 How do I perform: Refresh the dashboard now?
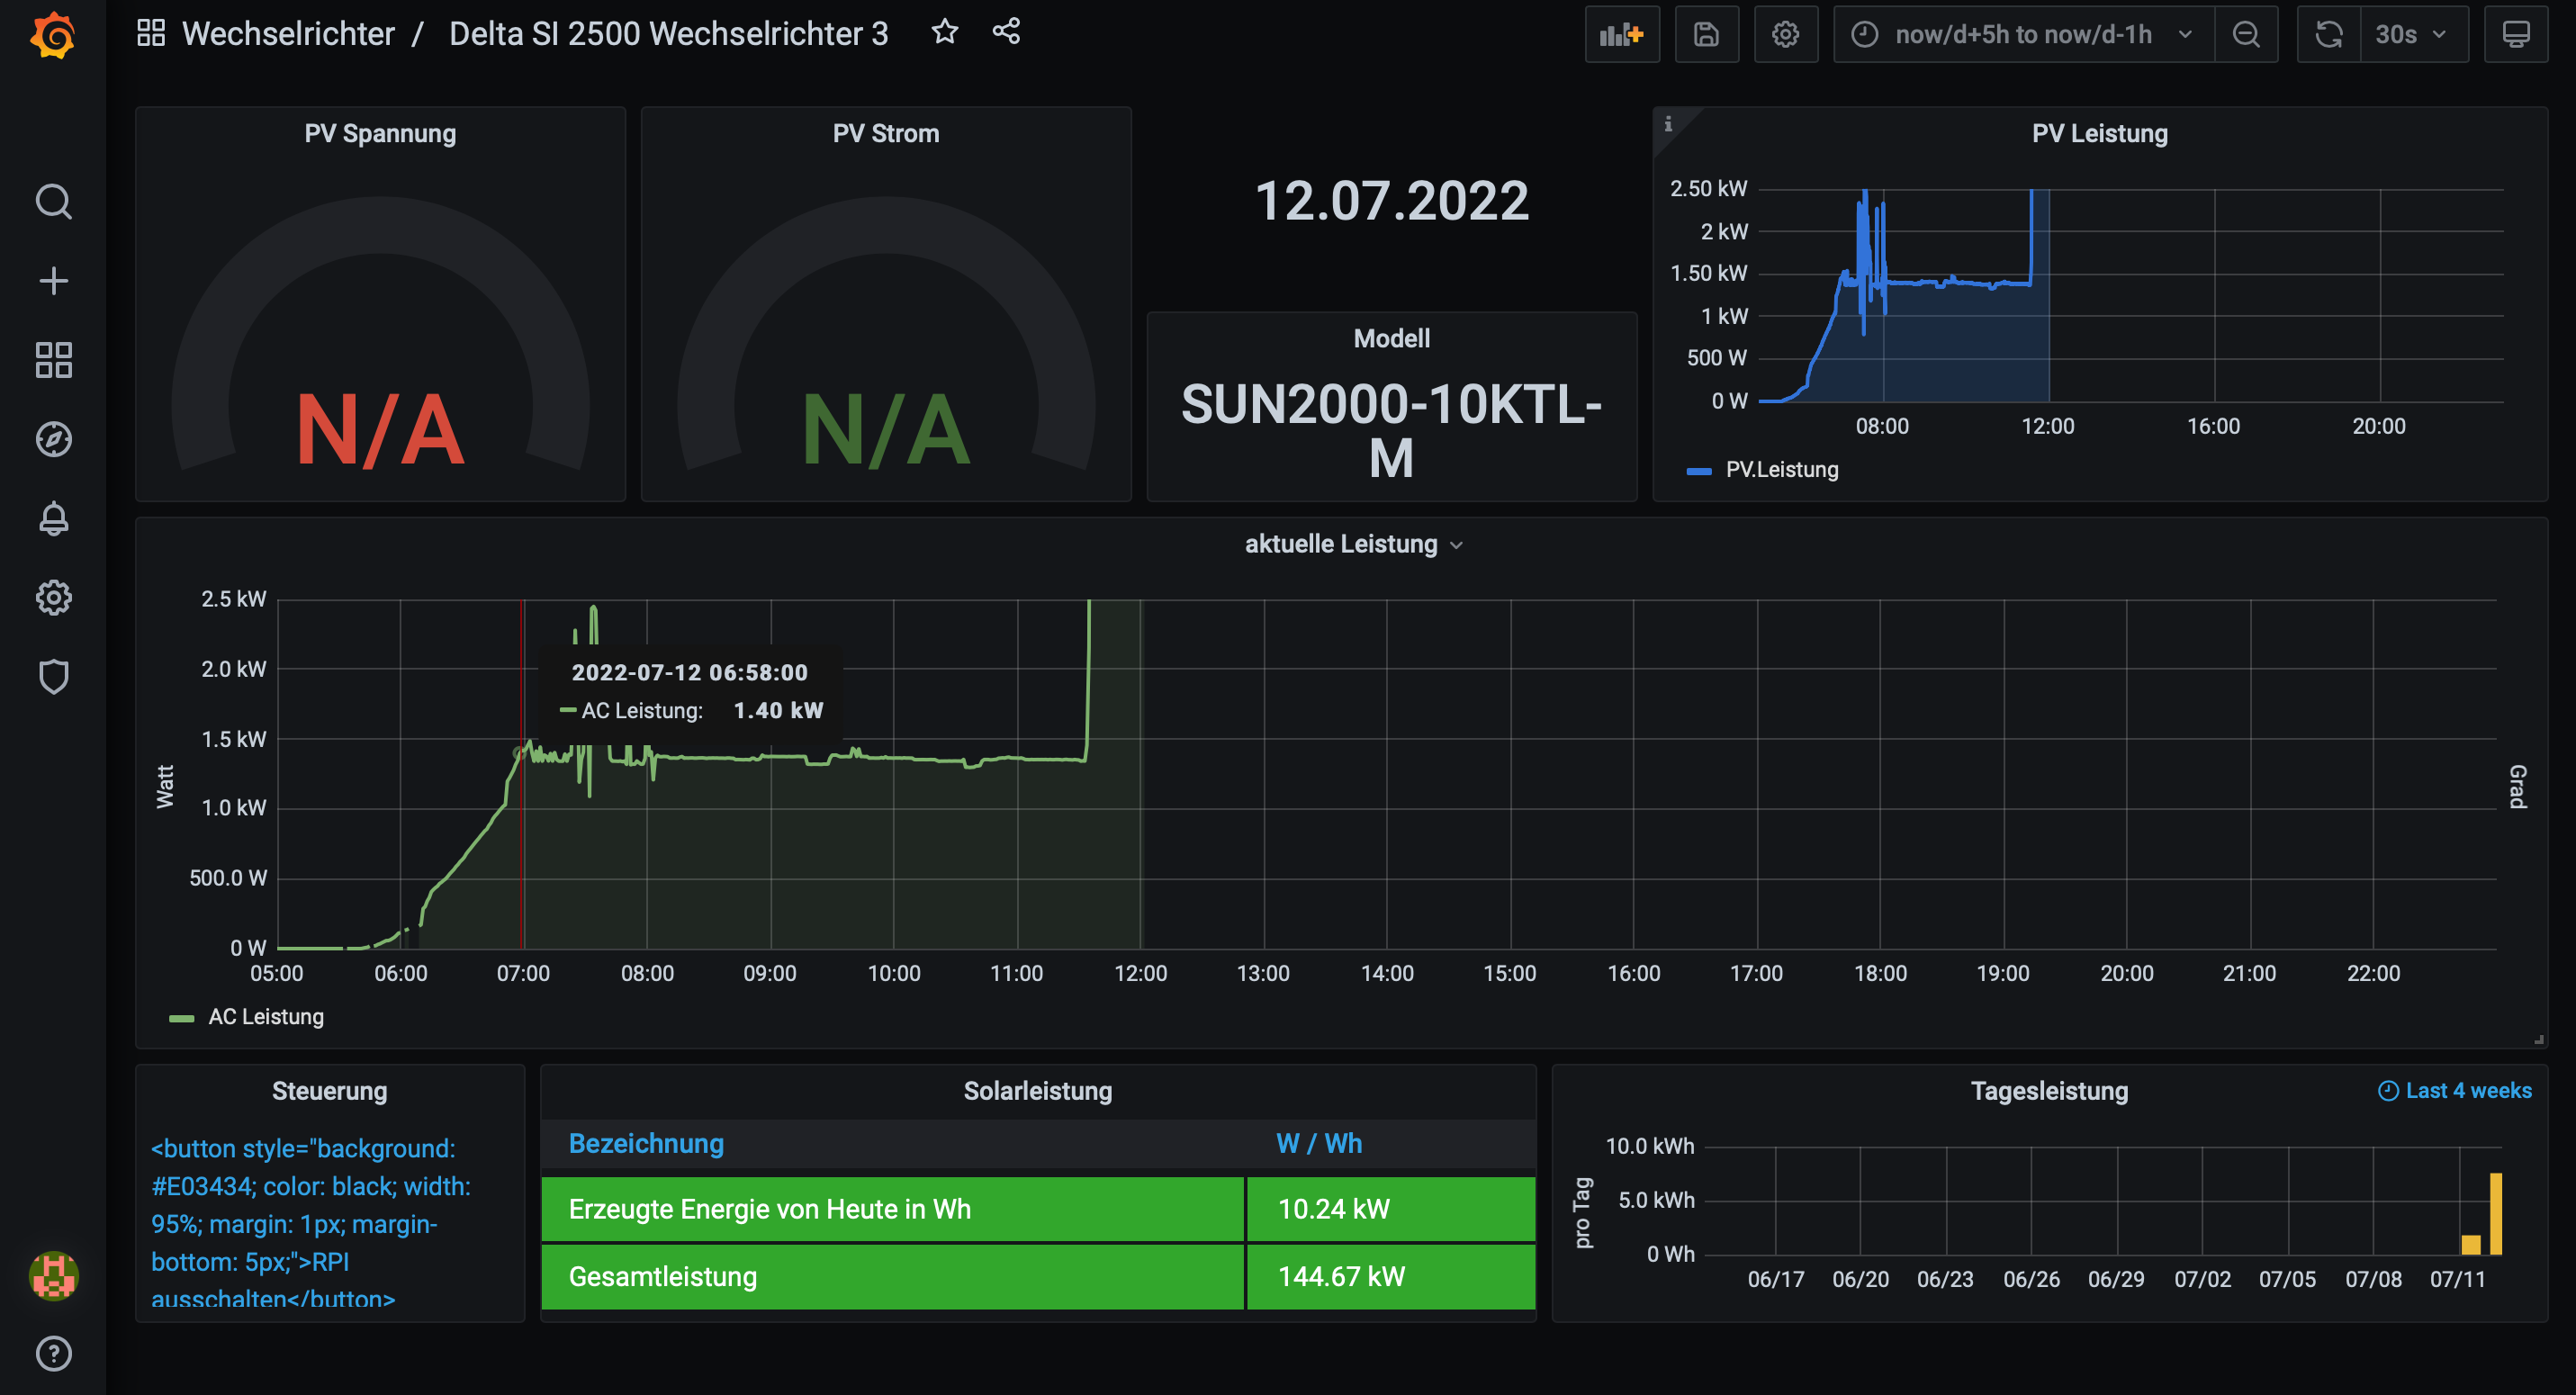(x=2328, y=35)
